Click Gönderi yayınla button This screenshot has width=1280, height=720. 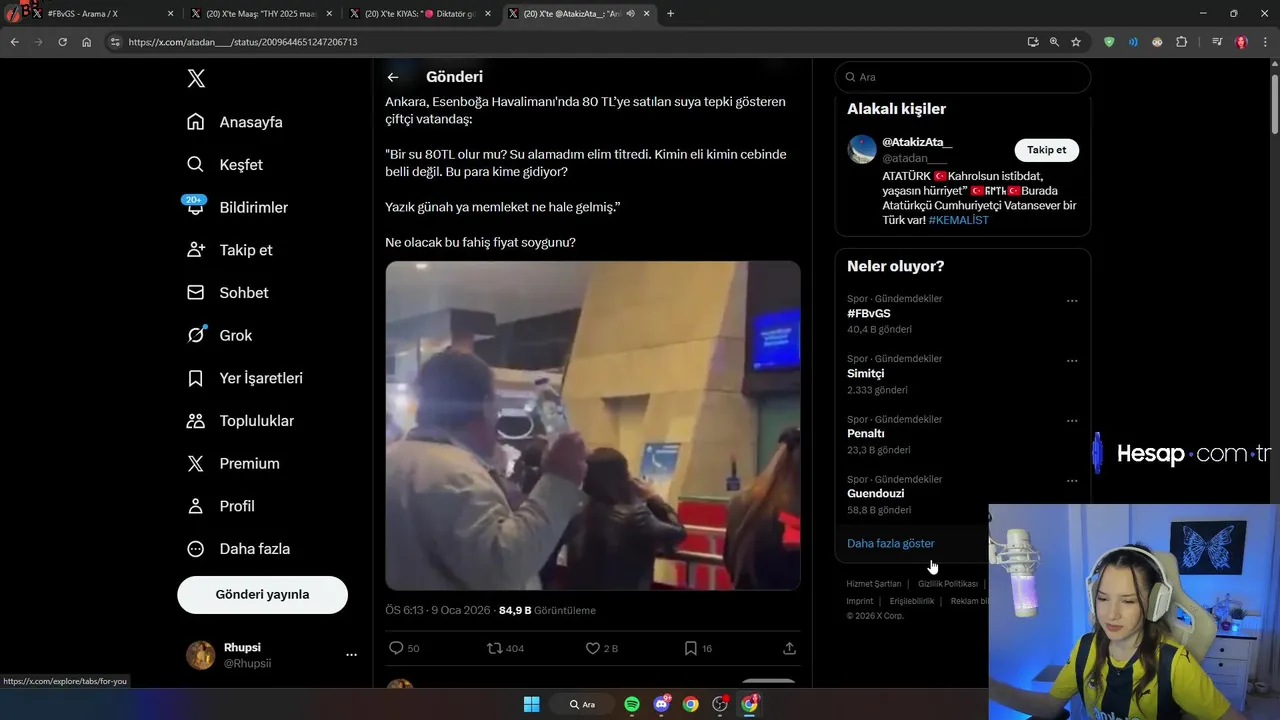point(262,595)
